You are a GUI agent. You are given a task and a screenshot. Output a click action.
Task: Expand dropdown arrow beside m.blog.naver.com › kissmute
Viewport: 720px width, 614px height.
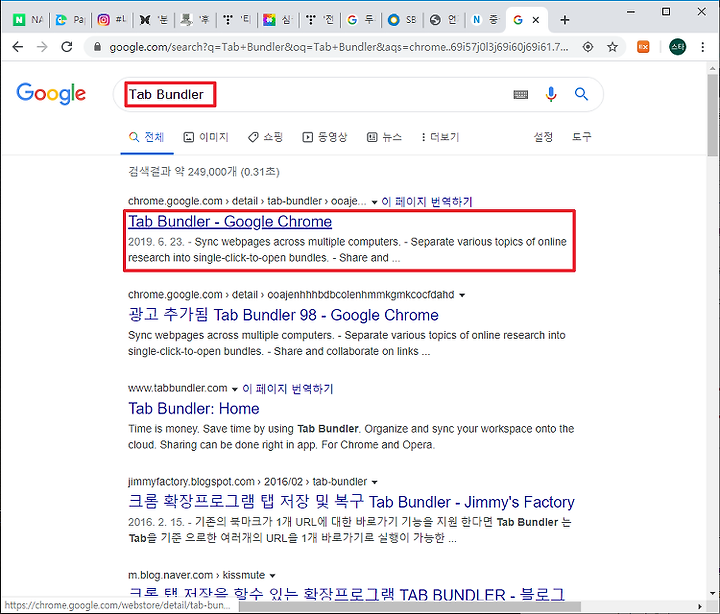(x=272, y=575)
